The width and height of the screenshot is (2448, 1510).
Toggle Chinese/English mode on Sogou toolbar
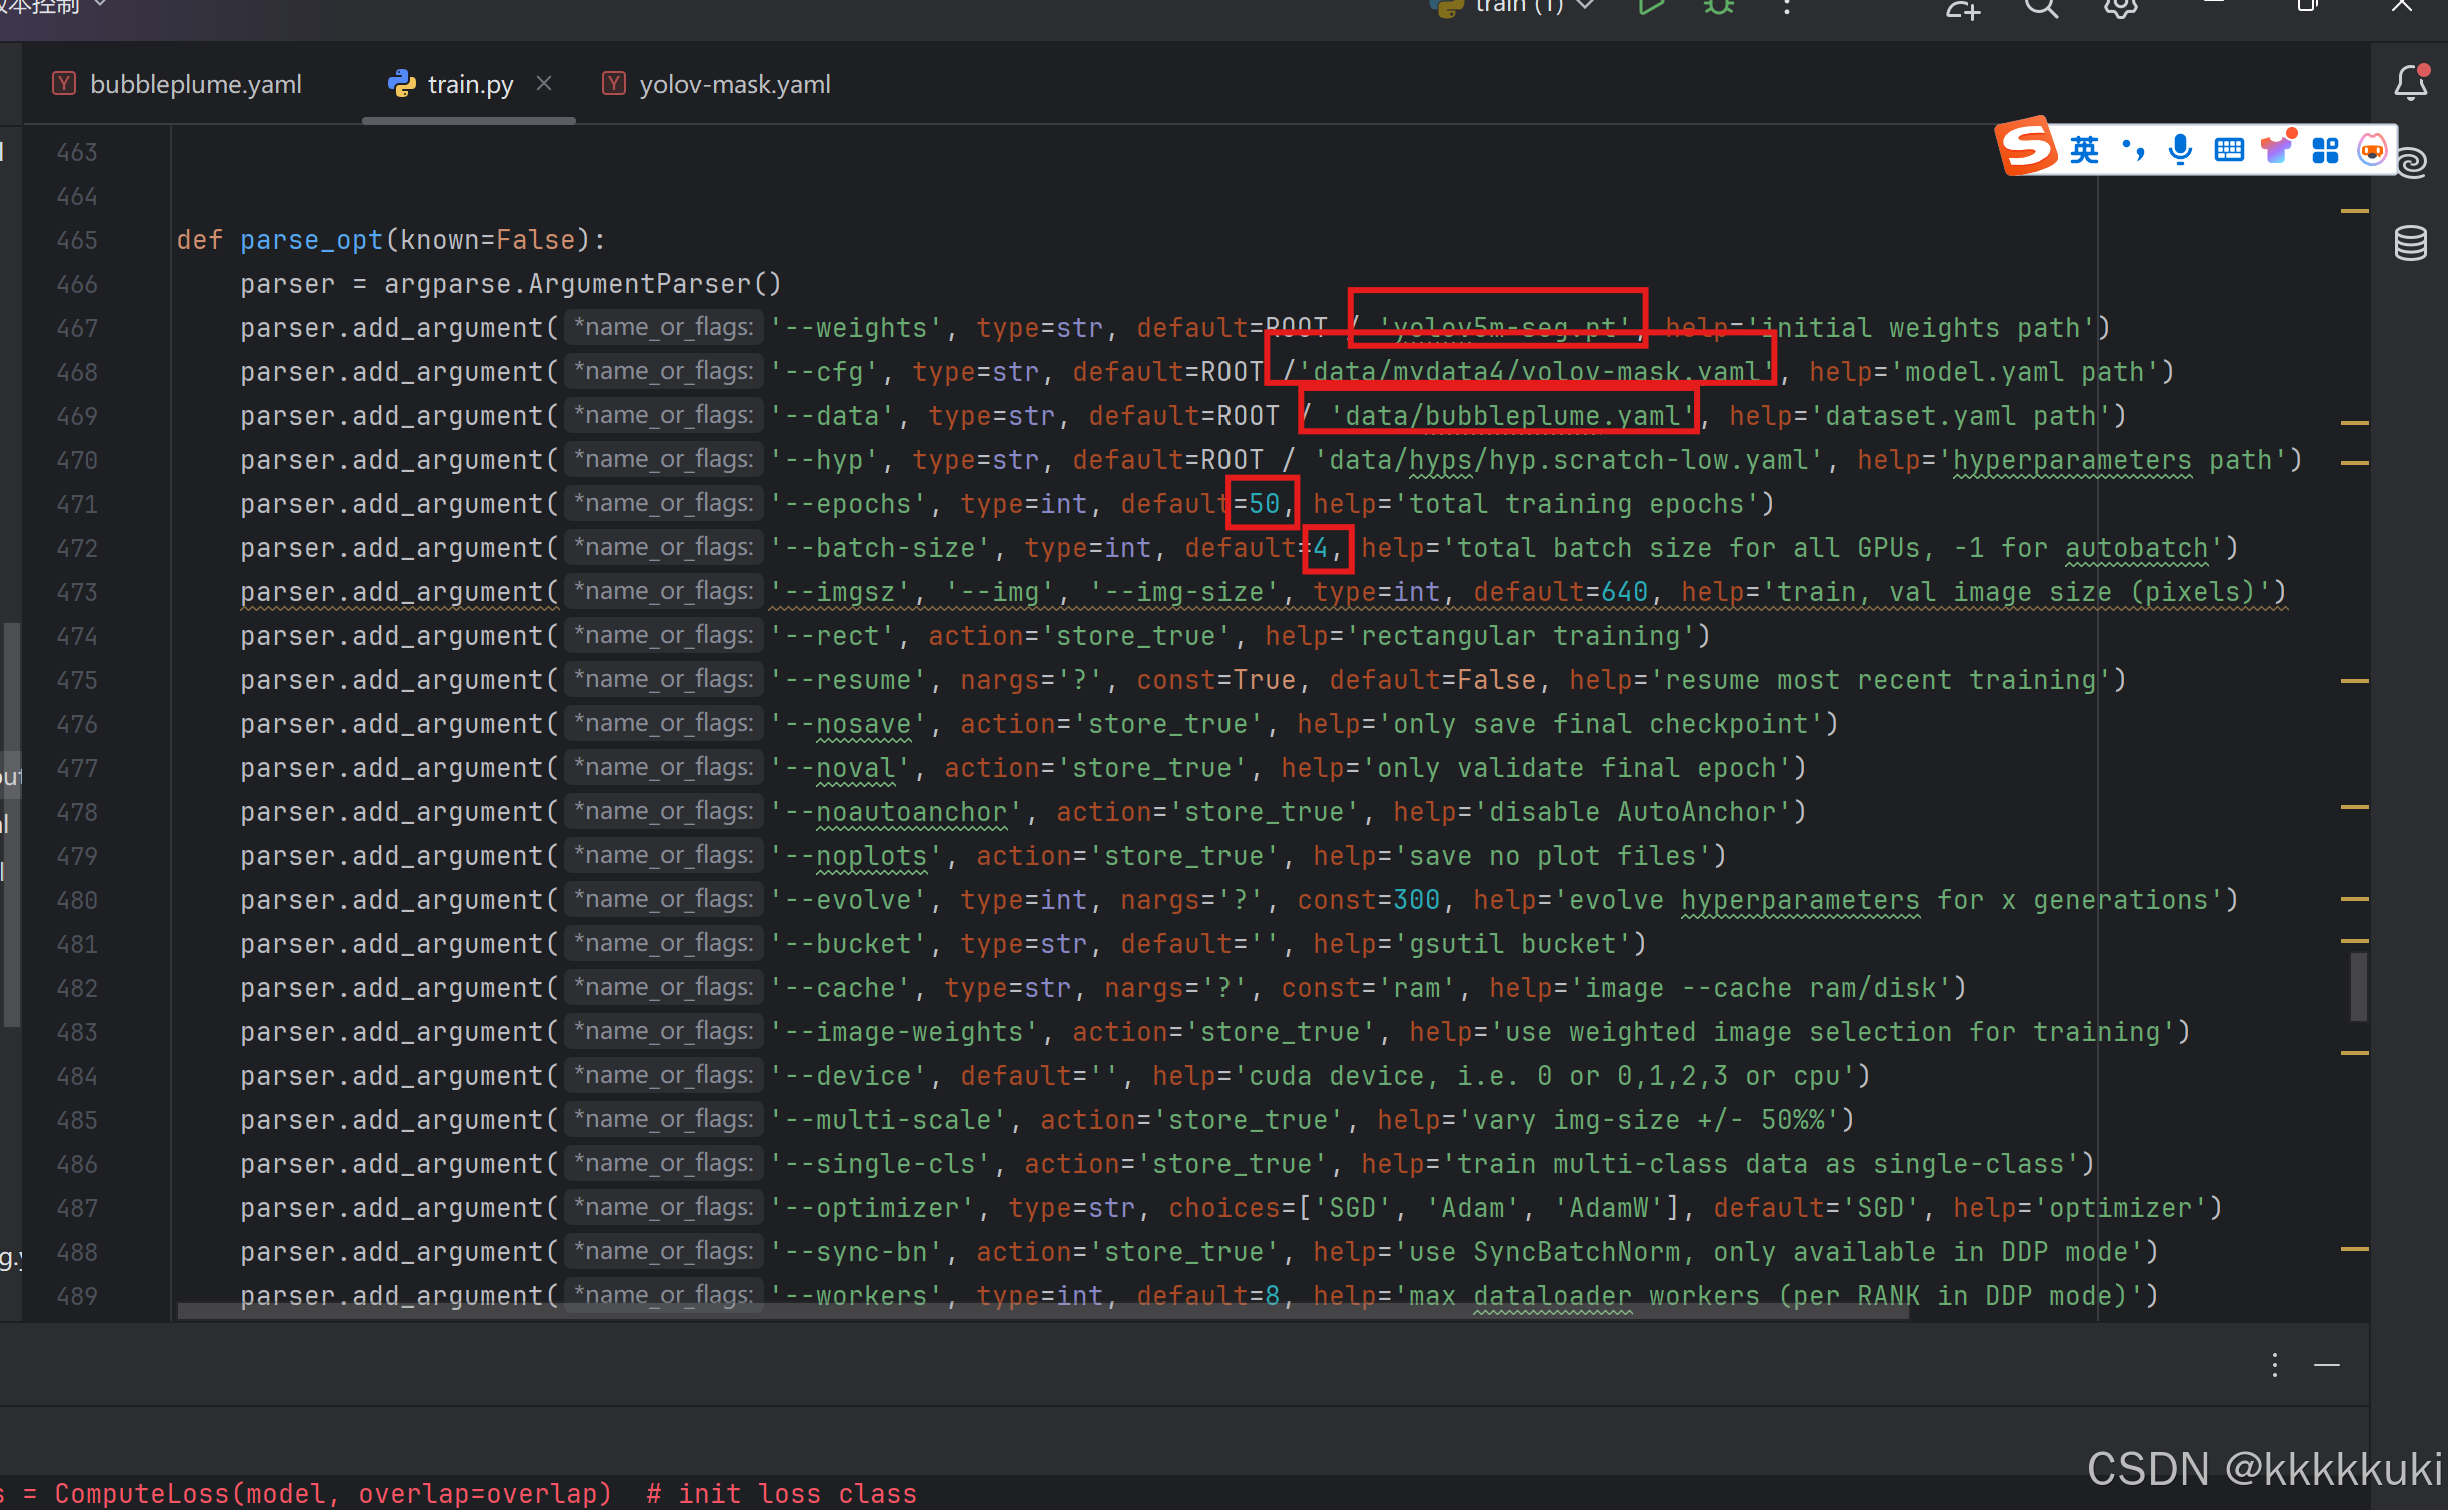point(2085,148)
